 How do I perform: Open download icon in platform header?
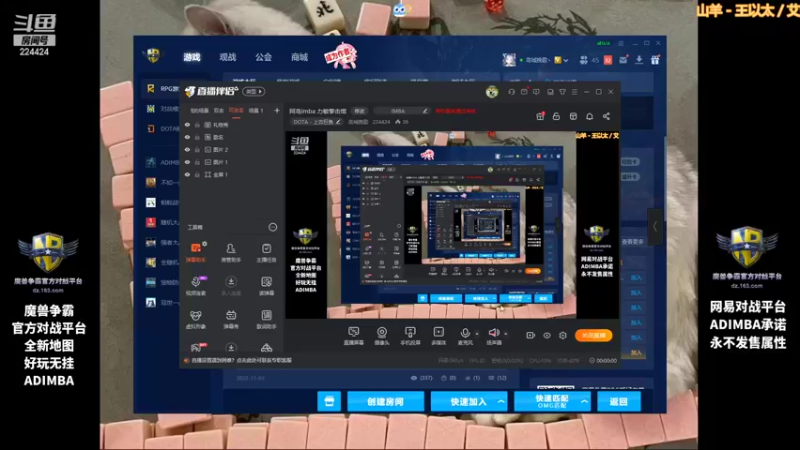coord(639,60)
